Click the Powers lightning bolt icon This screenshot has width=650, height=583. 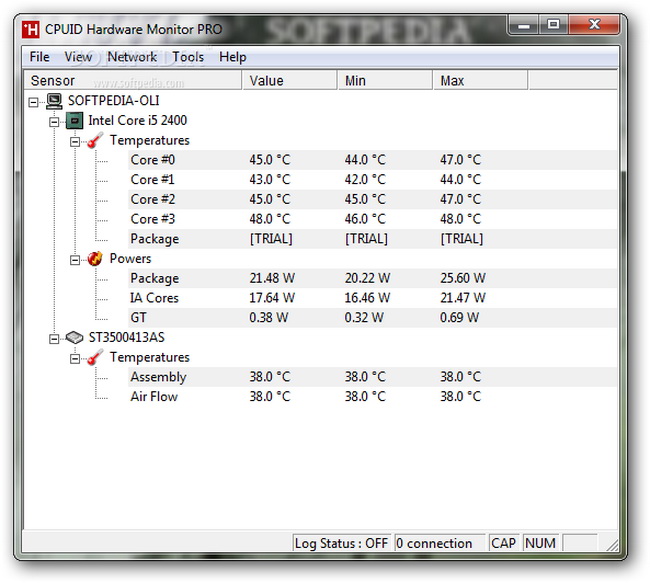coord(95,259)
